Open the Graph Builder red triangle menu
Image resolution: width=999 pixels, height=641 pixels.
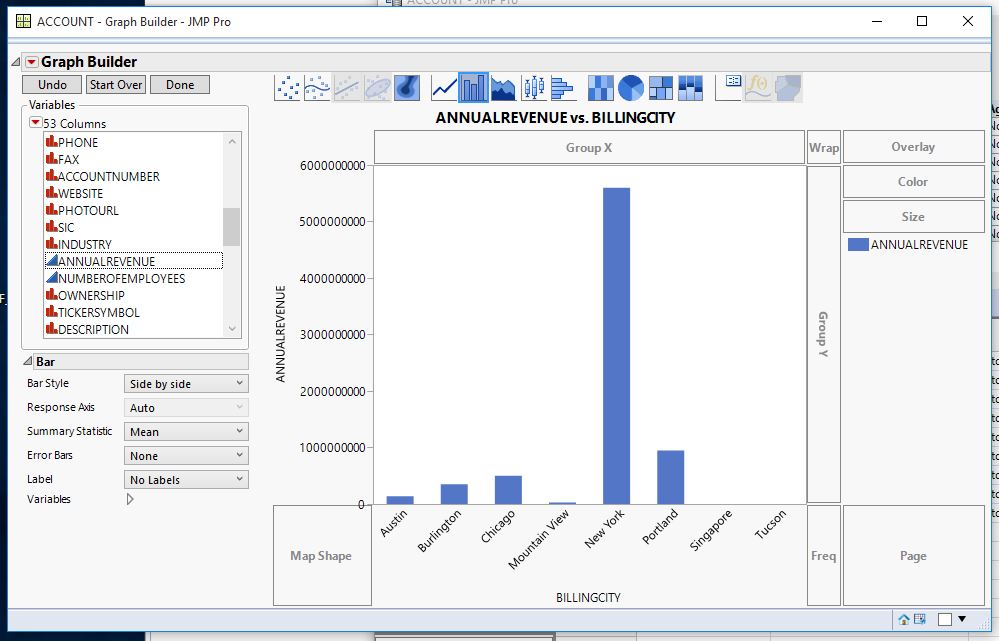pyautogui.click(x=31, y=62)
